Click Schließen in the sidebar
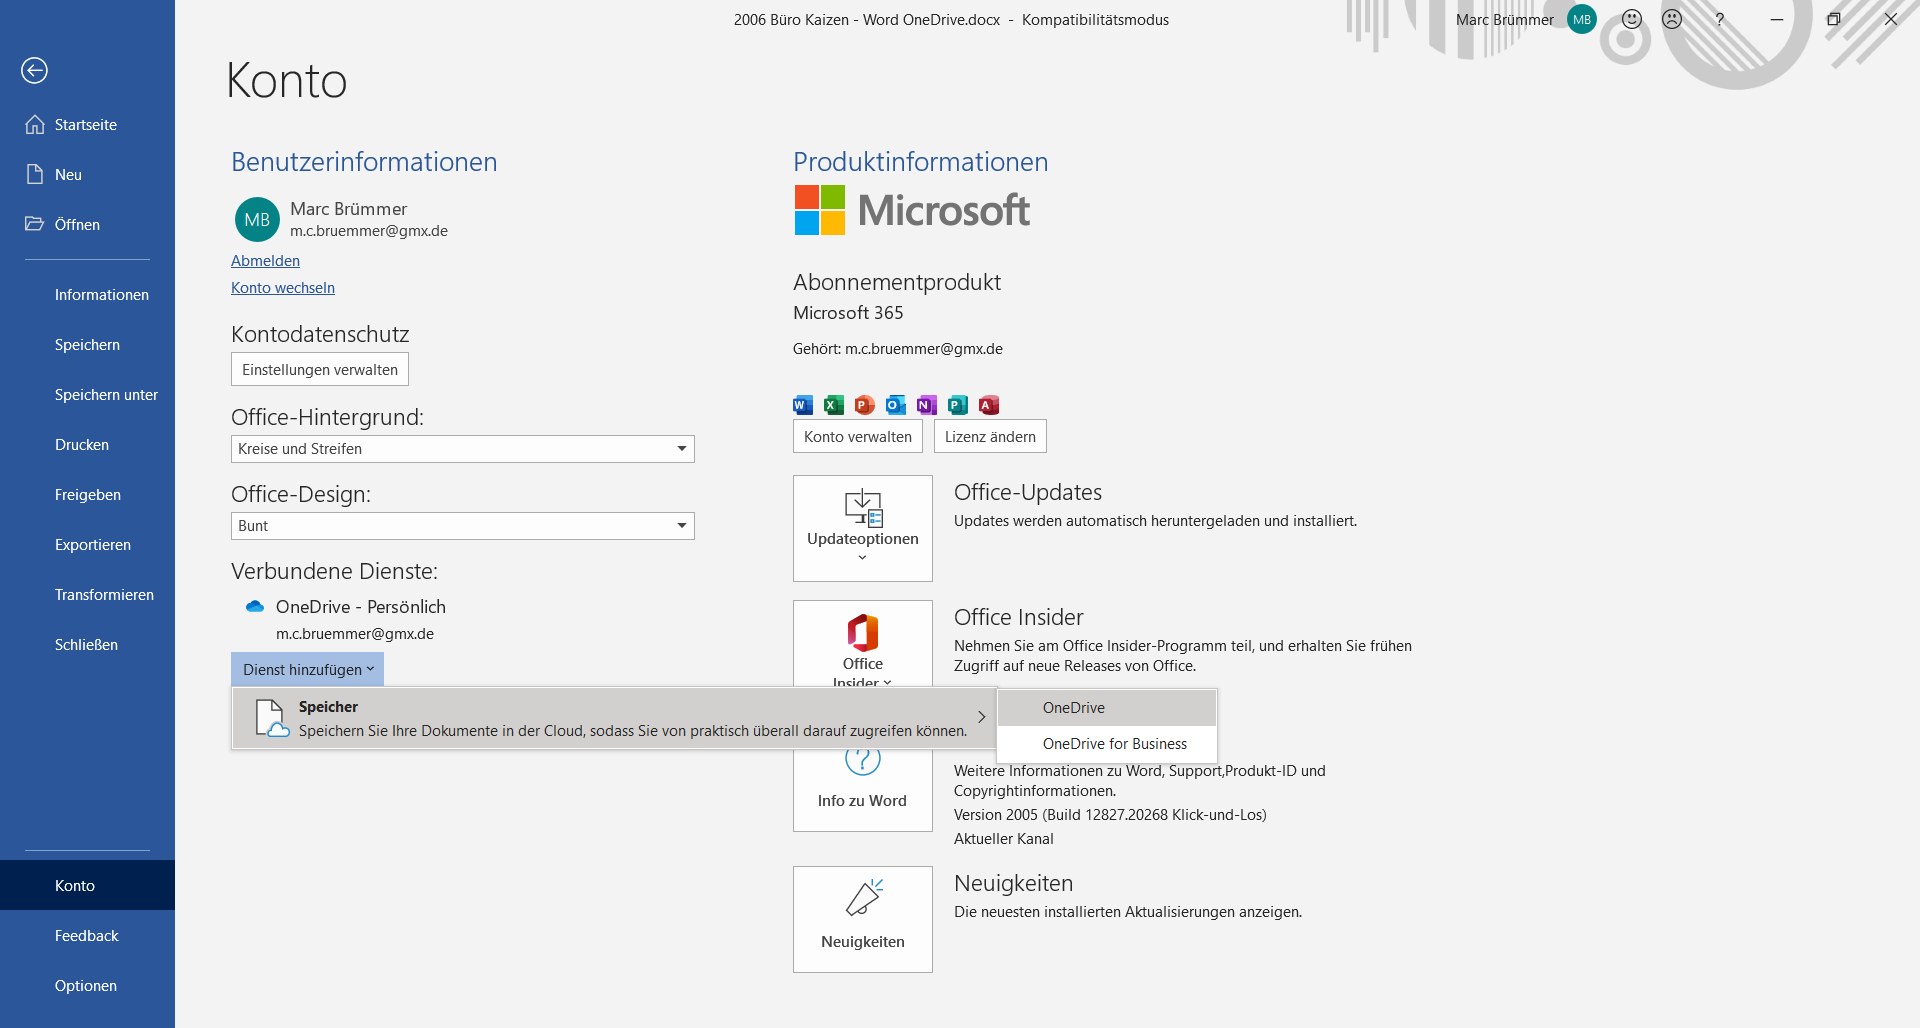The image size is (1920, 1028). click(x=87, y=645)
